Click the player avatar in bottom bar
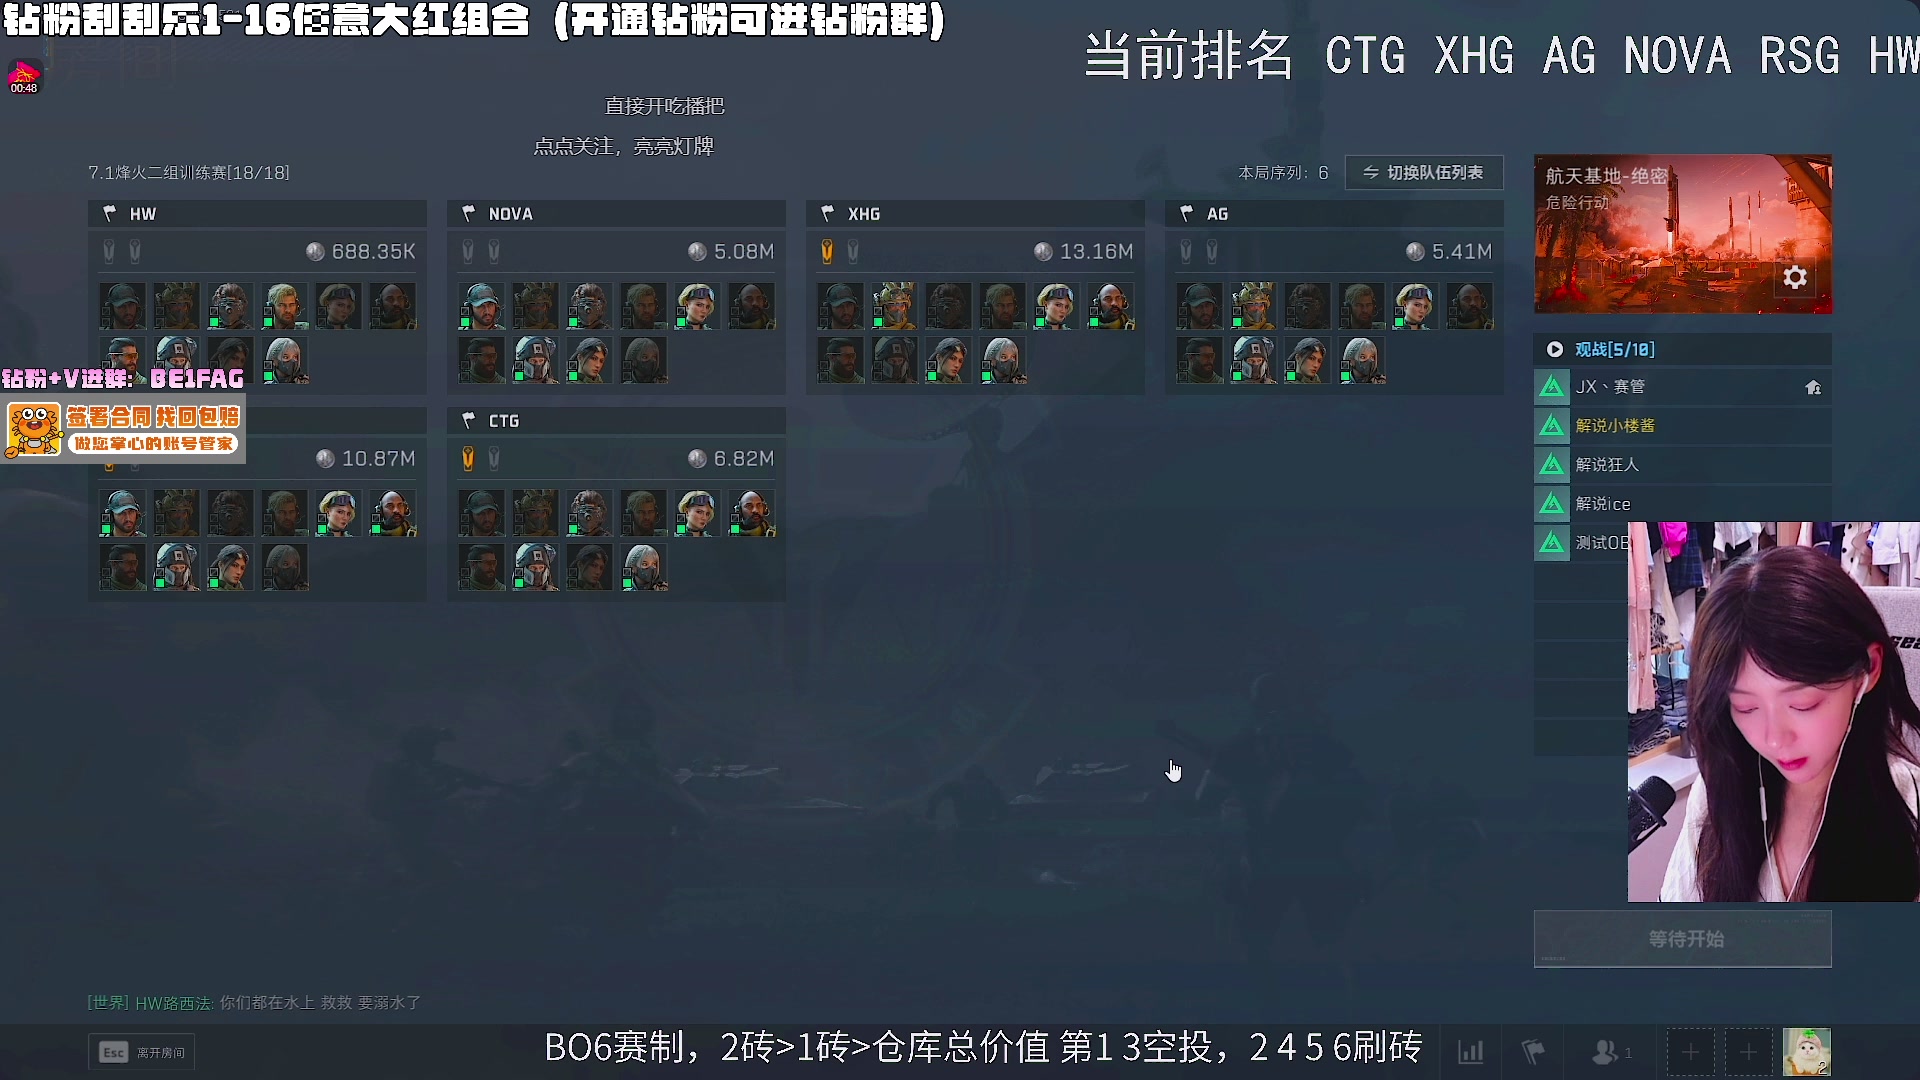 tap(1806, 1052)
